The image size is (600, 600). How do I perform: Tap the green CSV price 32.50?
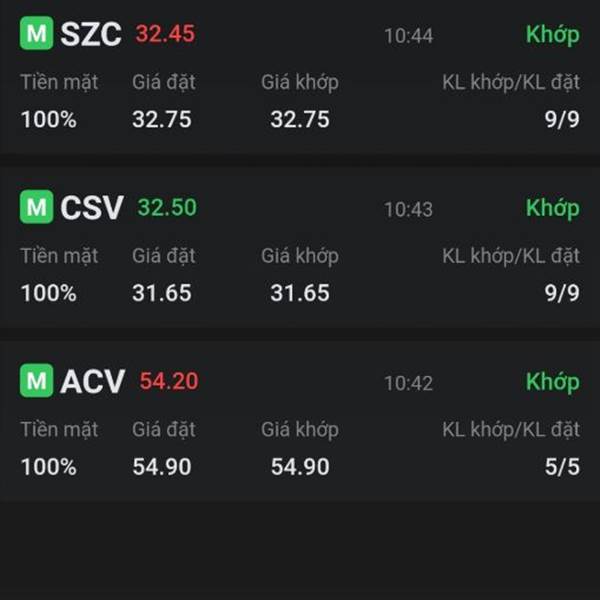pos(167,208)
